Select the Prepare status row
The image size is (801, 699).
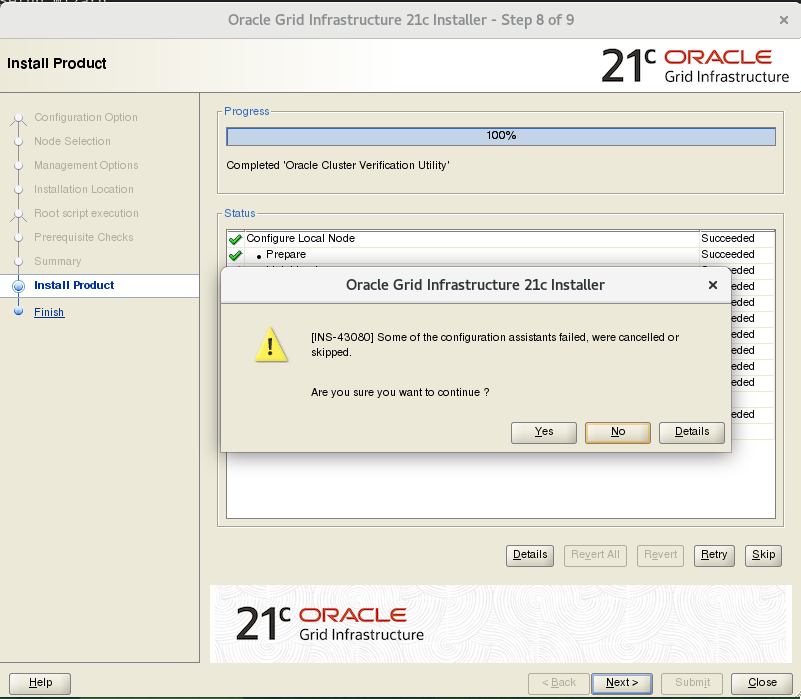coord(501,254)
